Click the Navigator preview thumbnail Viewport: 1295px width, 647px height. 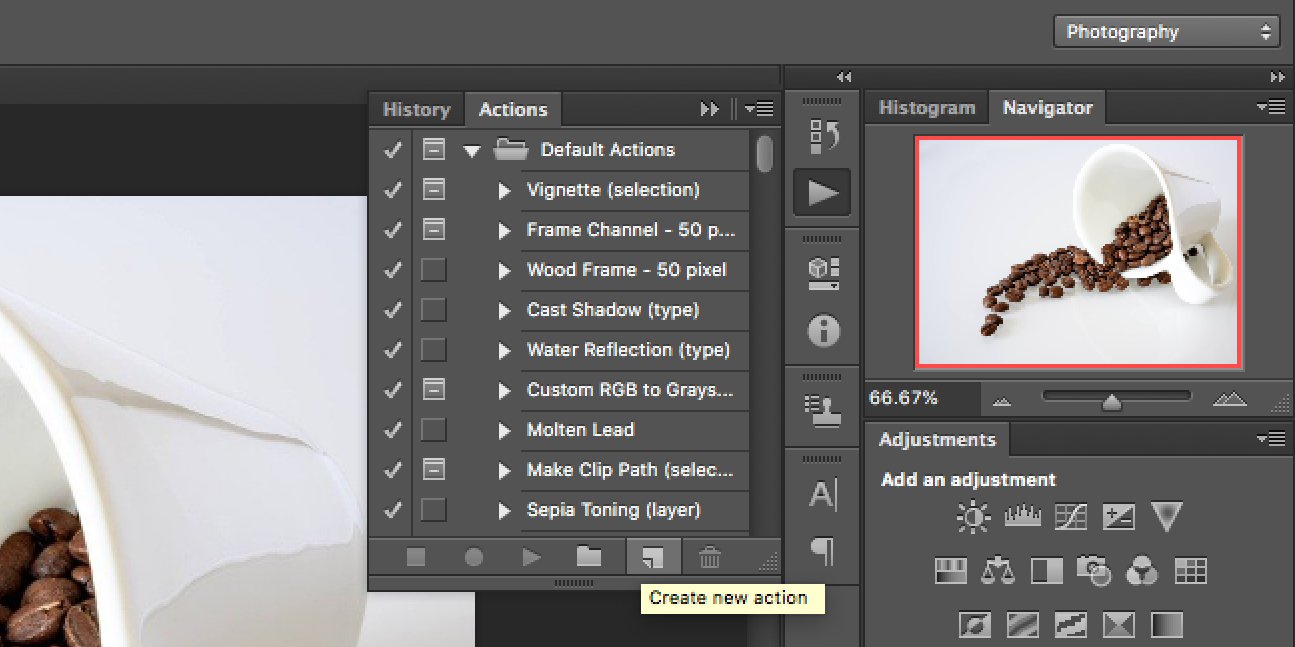point(1078,251)
